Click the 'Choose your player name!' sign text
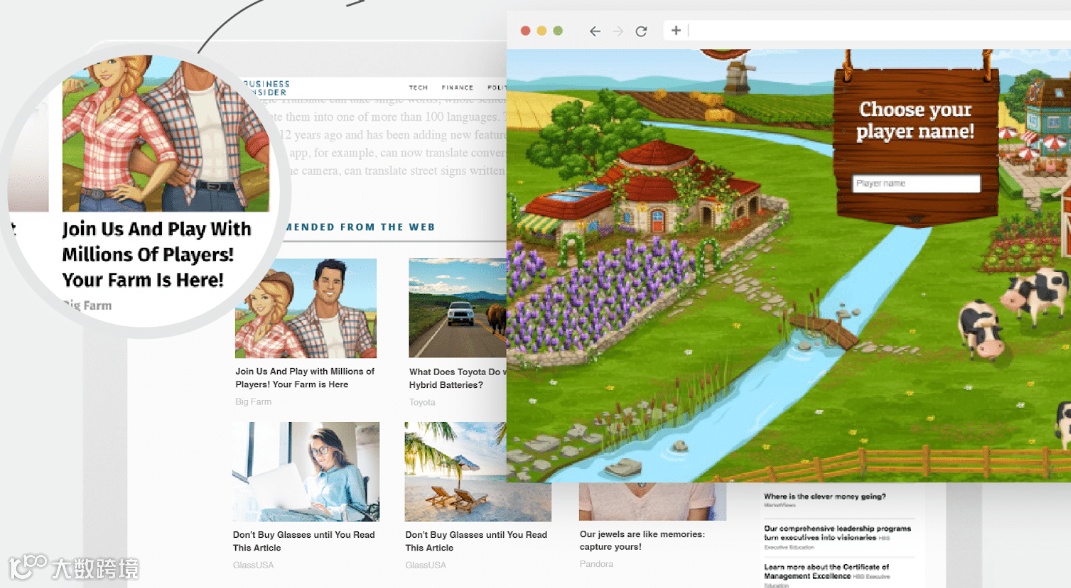 coord(915,120)
